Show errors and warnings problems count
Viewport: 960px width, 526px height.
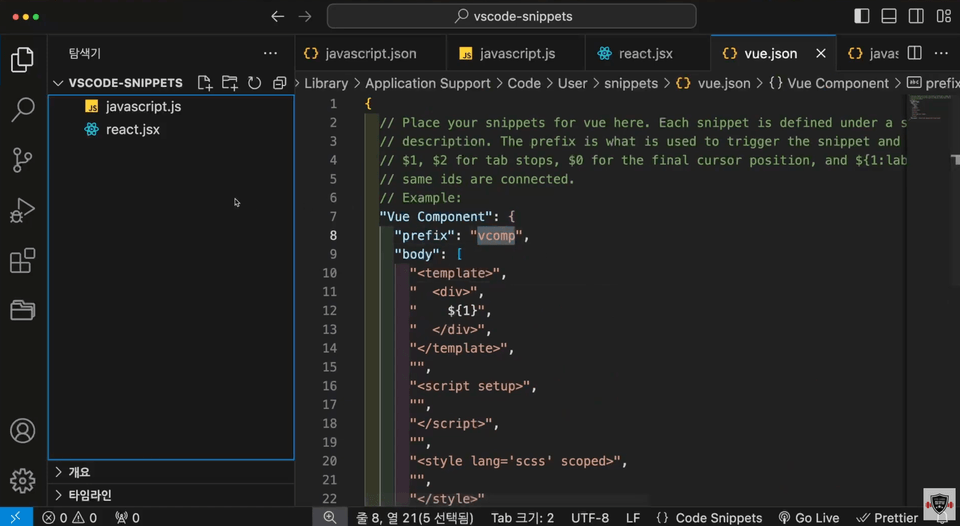(x=70, y=518)
